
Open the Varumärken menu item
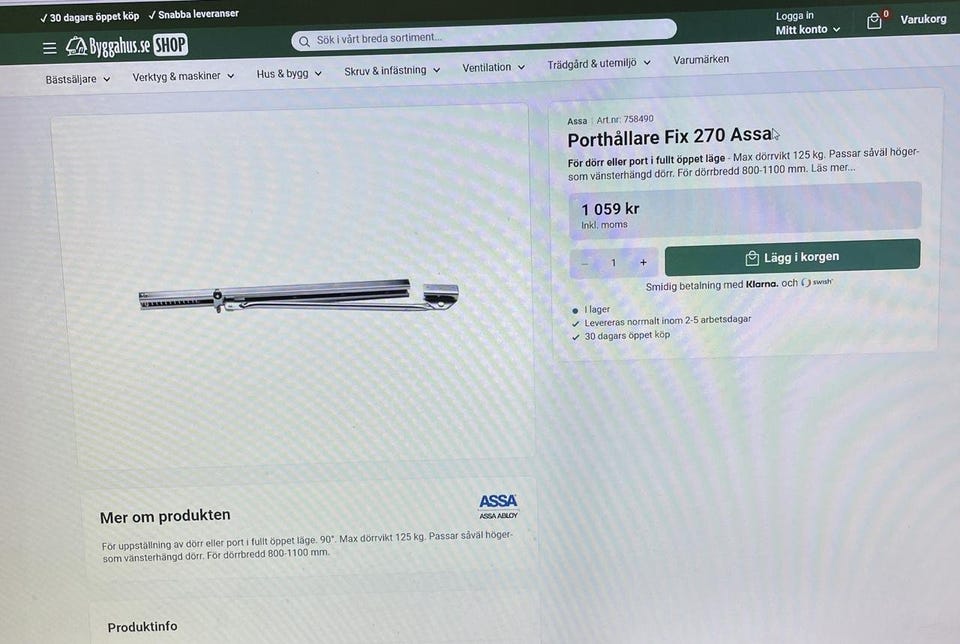[x=701, y=59]
